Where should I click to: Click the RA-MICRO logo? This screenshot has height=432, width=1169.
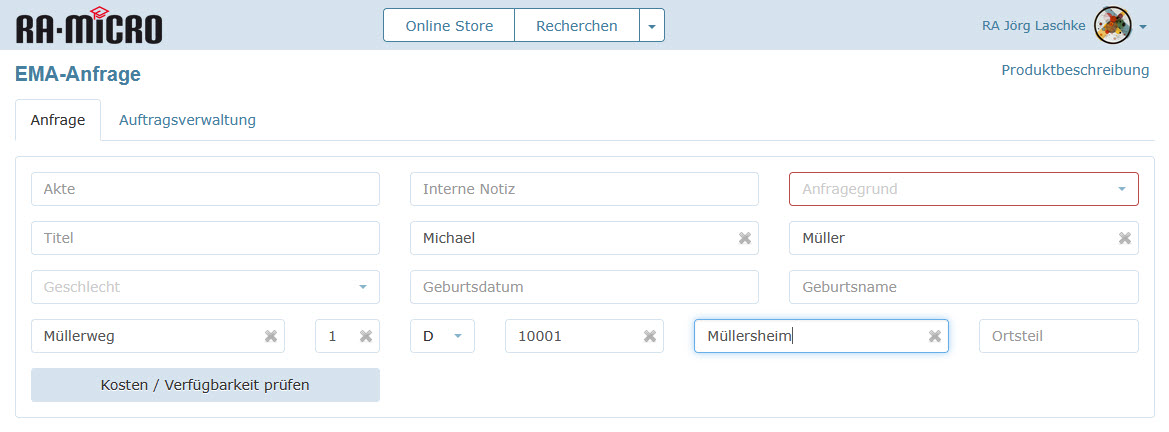pos(89,26)
